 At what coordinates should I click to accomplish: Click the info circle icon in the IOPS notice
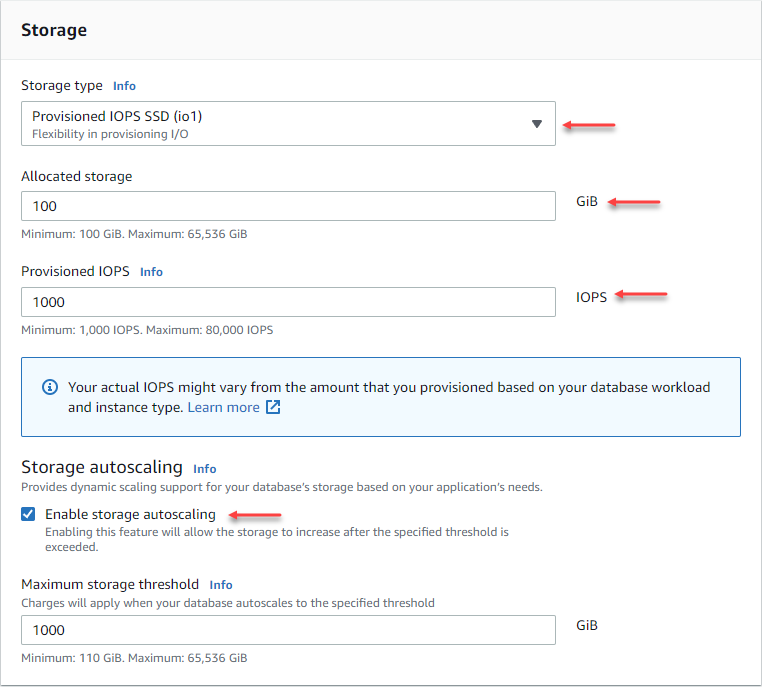tap(50, 387)
